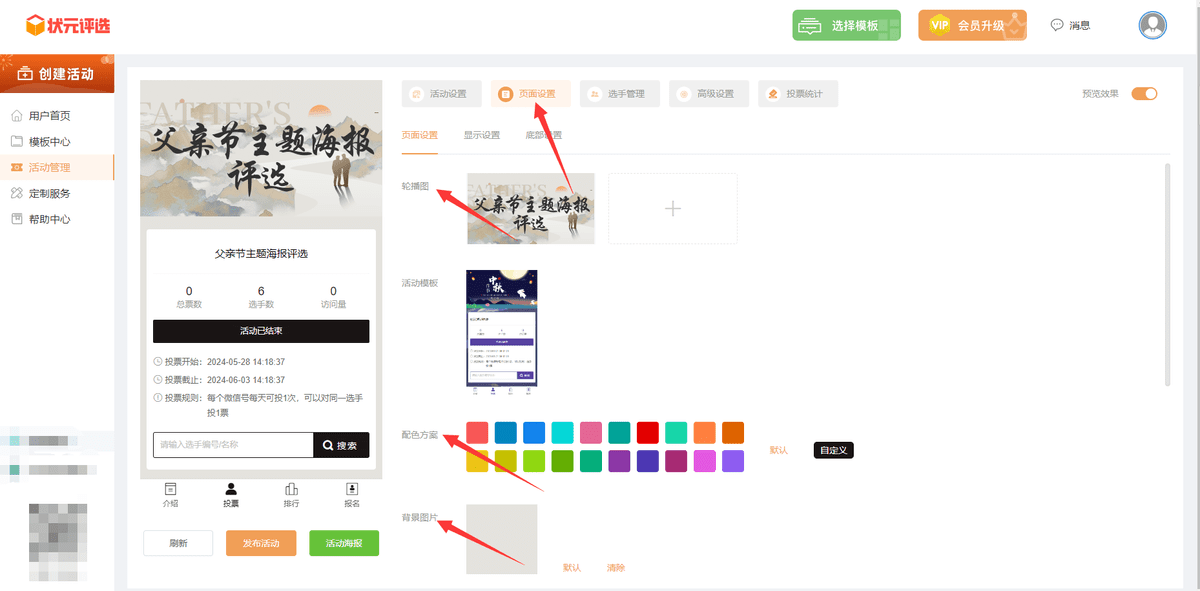Click the 发布活动 publish button
This screenshot has width=1200, height=591.
coord(260,543)
